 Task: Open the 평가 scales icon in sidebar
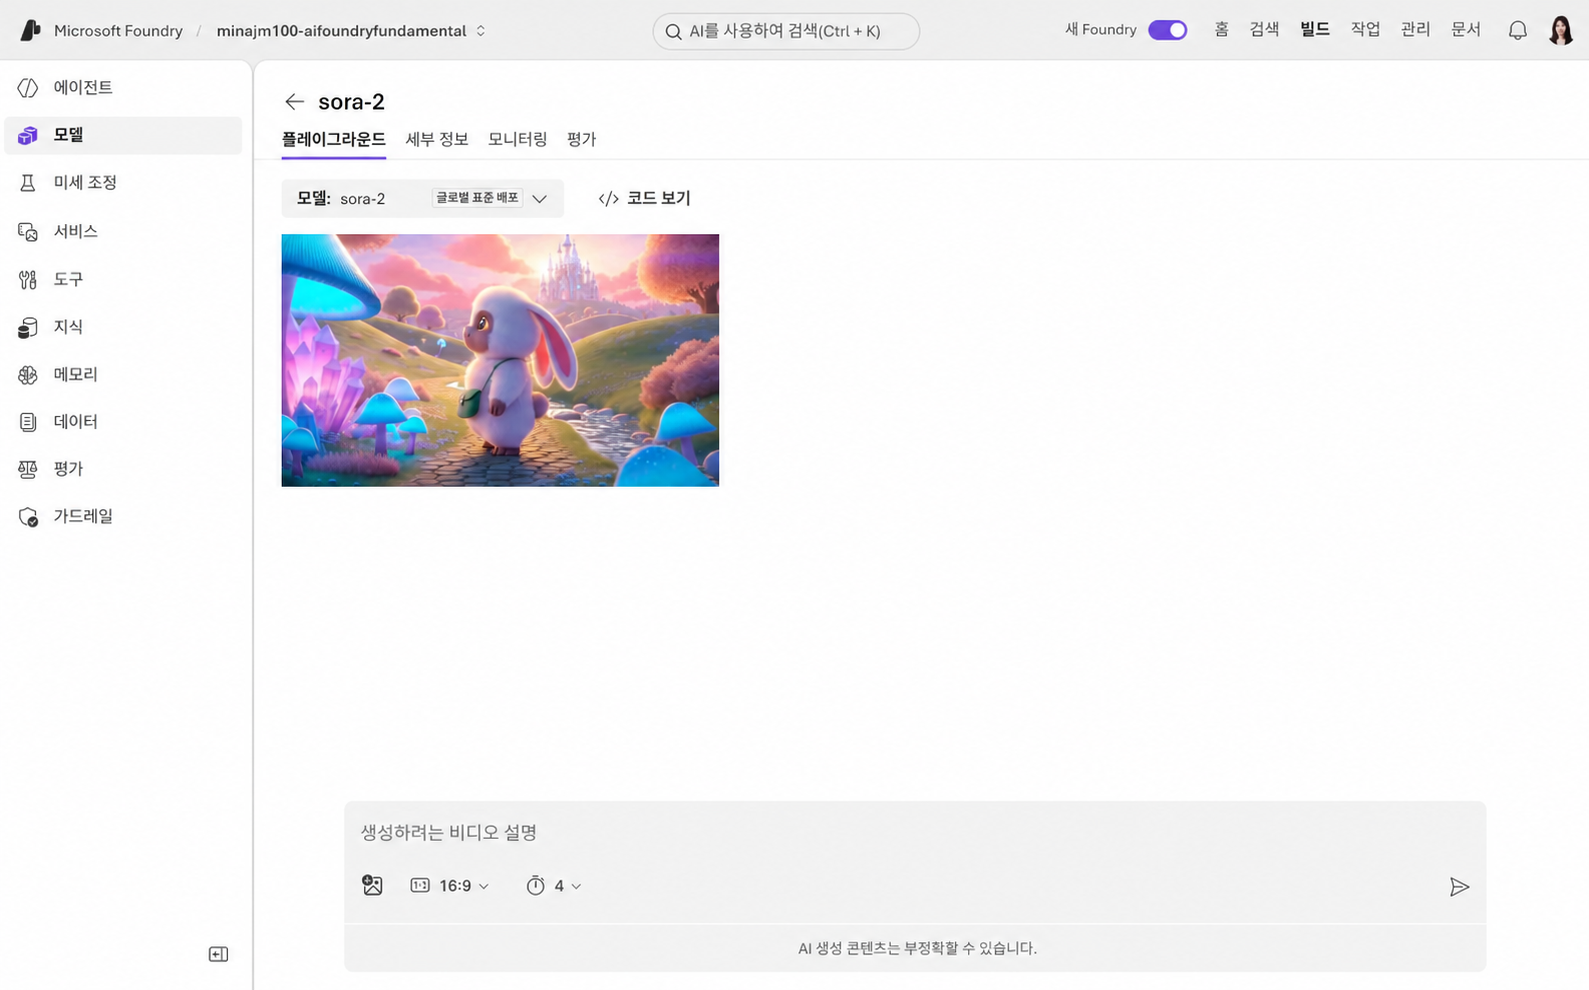[x=28, y=469]
